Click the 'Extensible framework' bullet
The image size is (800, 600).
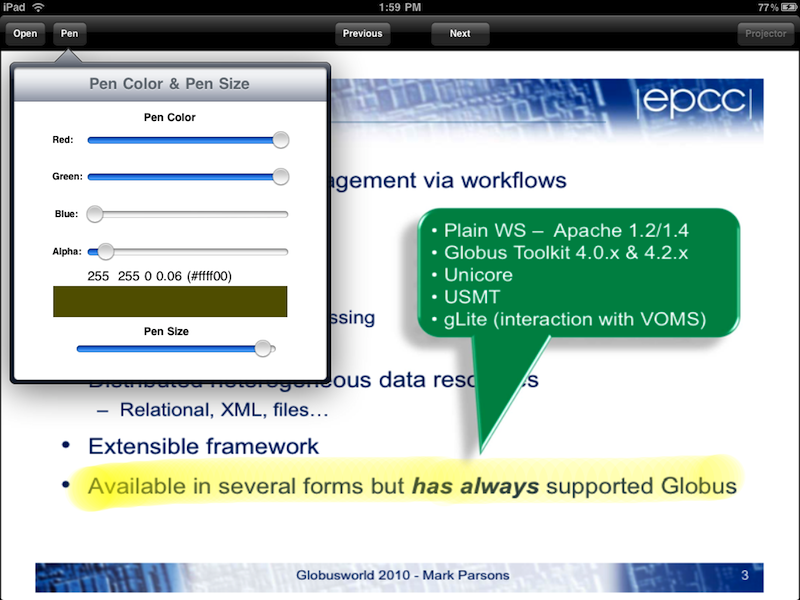(203, 446)
